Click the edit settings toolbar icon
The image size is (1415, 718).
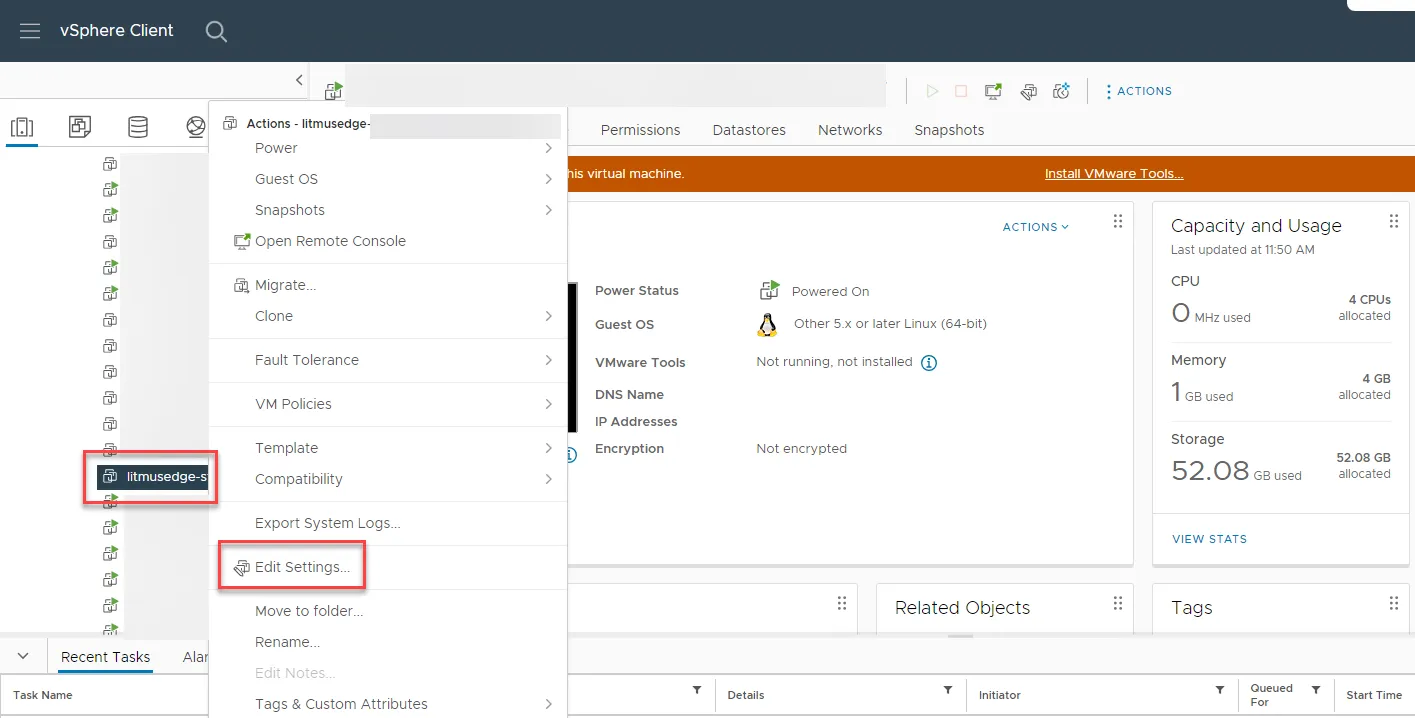pos(1028,91)
